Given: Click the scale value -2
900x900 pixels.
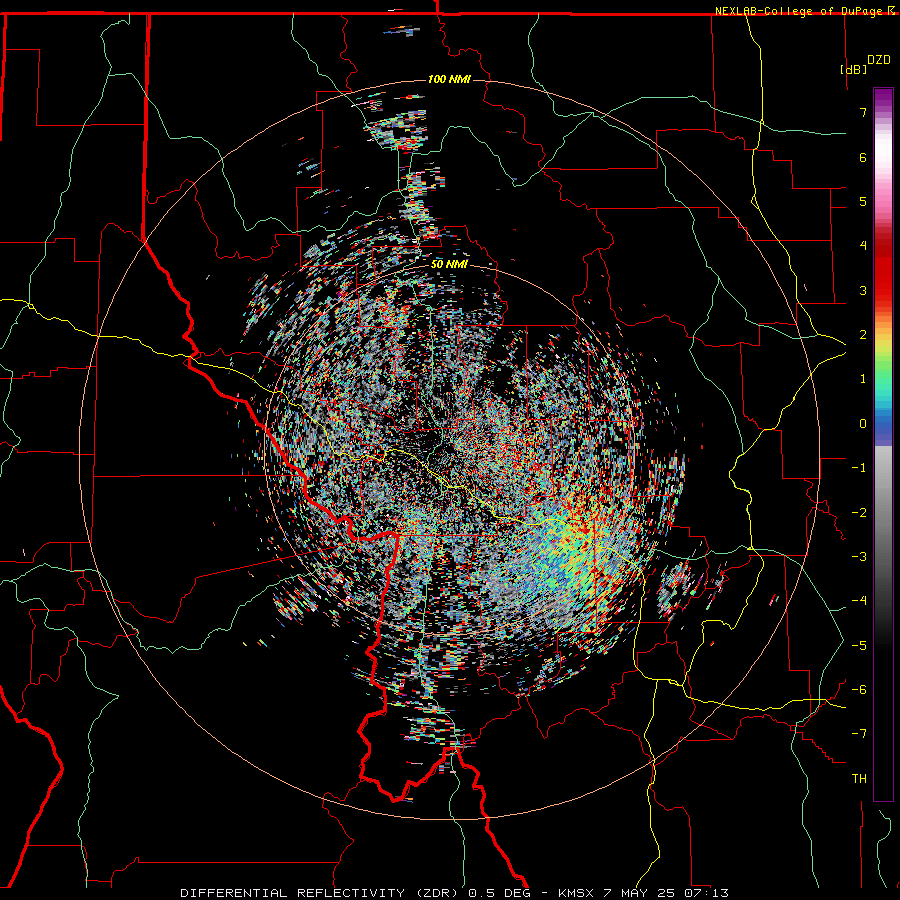Looking at the screenshot, I should (859, 513).
